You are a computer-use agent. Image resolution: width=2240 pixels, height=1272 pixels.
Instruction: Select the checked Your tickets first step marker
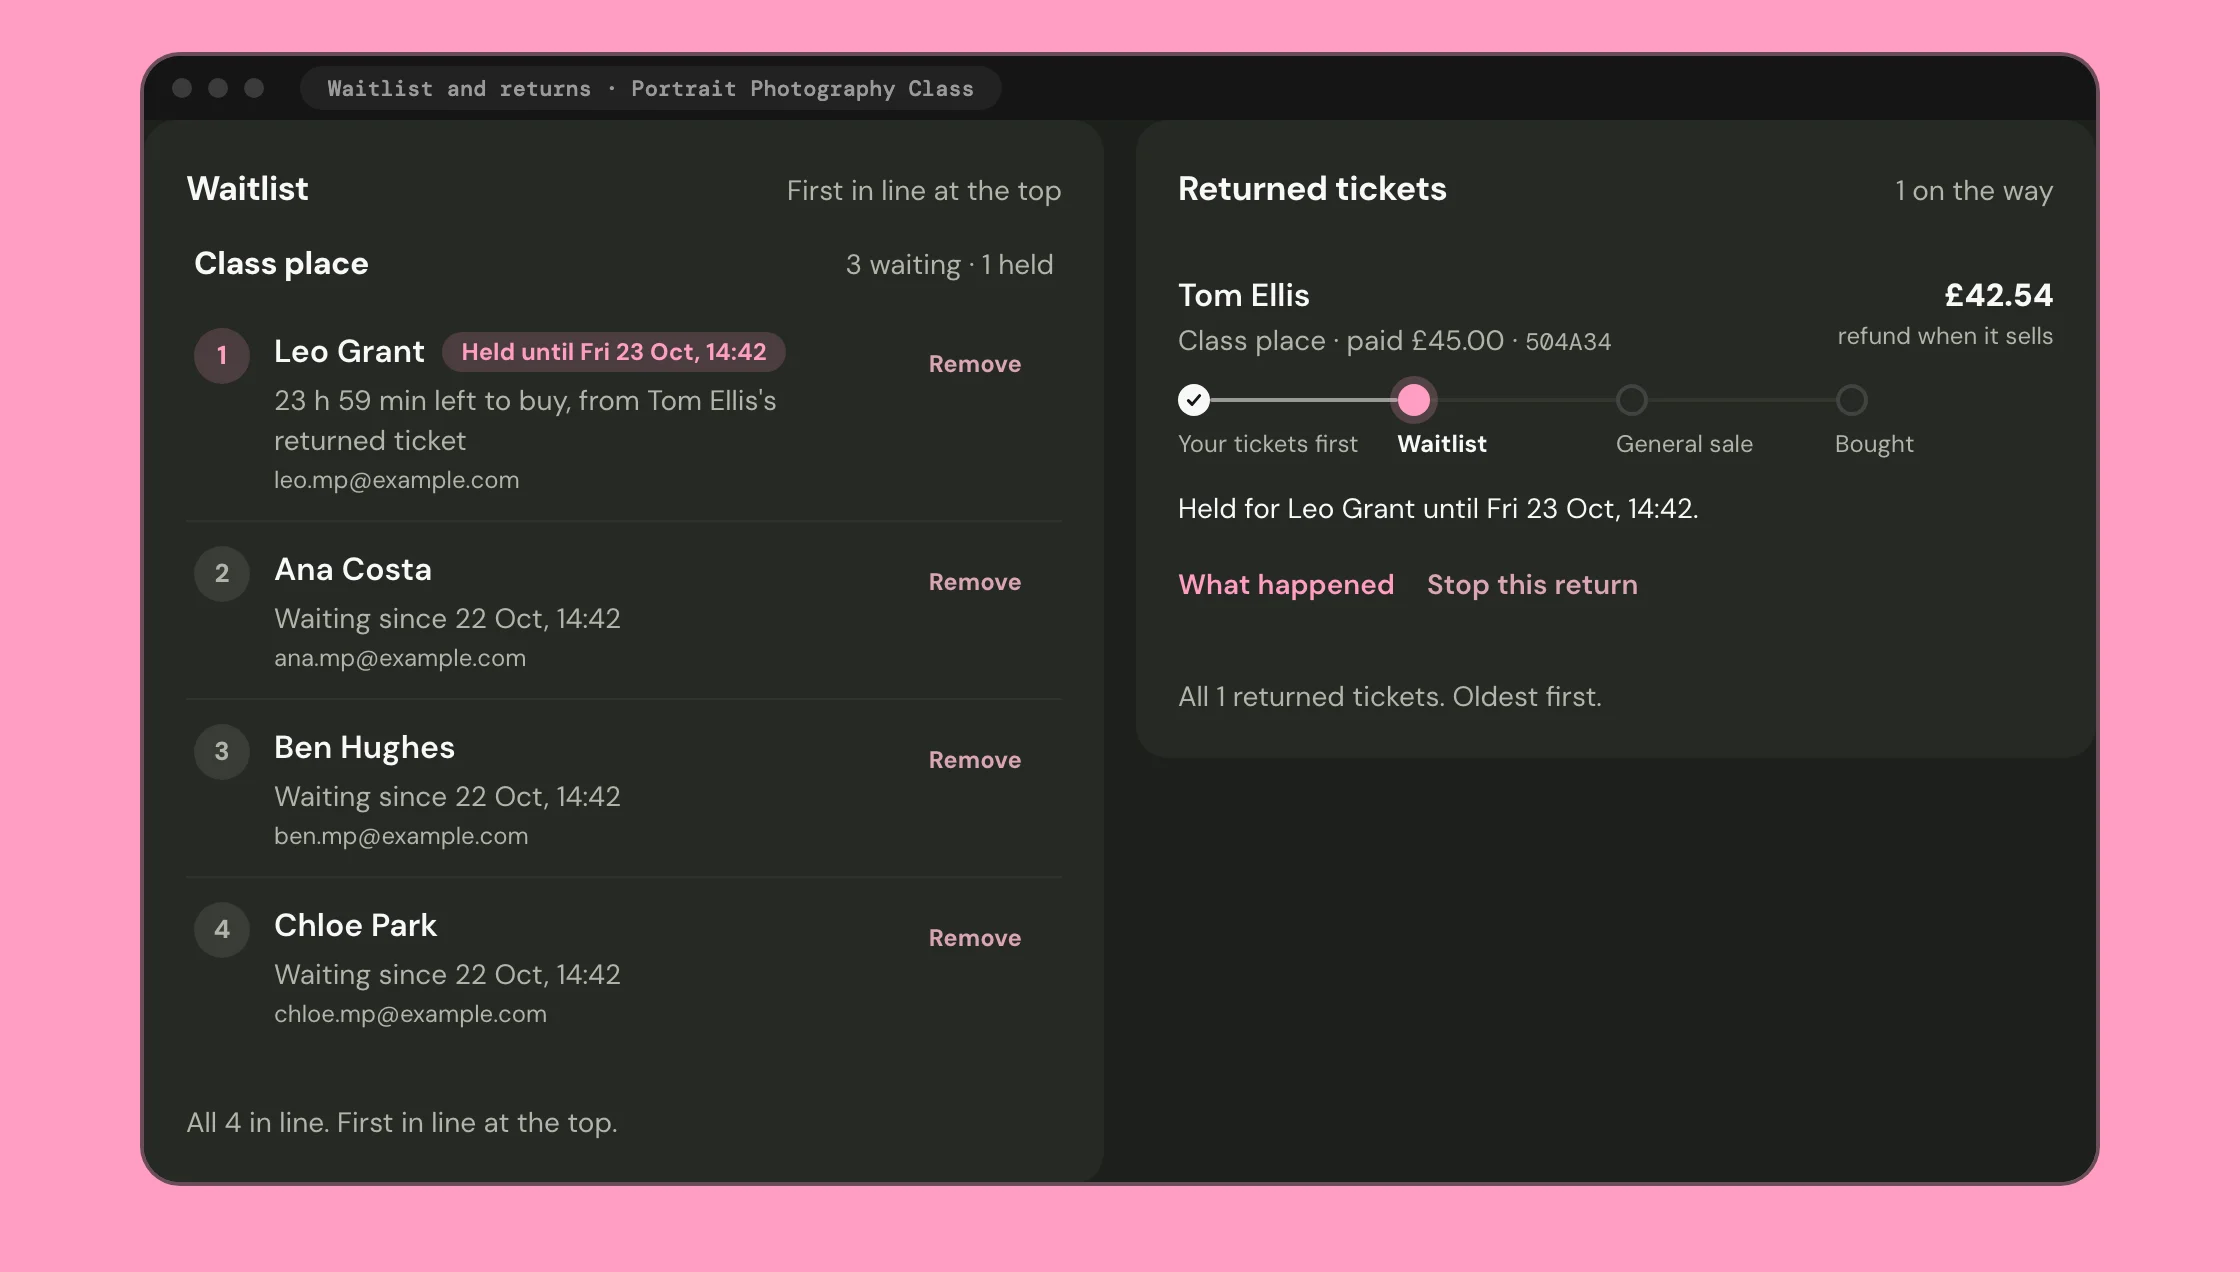tap(1194, 400)
